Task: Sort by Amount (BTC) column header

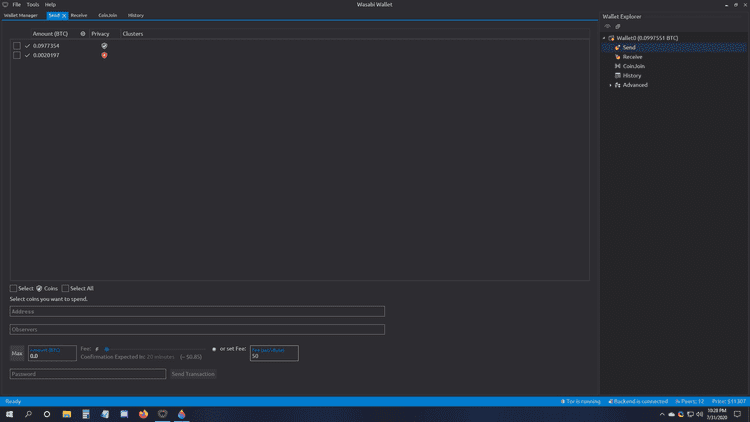Action: click(50, 34)
